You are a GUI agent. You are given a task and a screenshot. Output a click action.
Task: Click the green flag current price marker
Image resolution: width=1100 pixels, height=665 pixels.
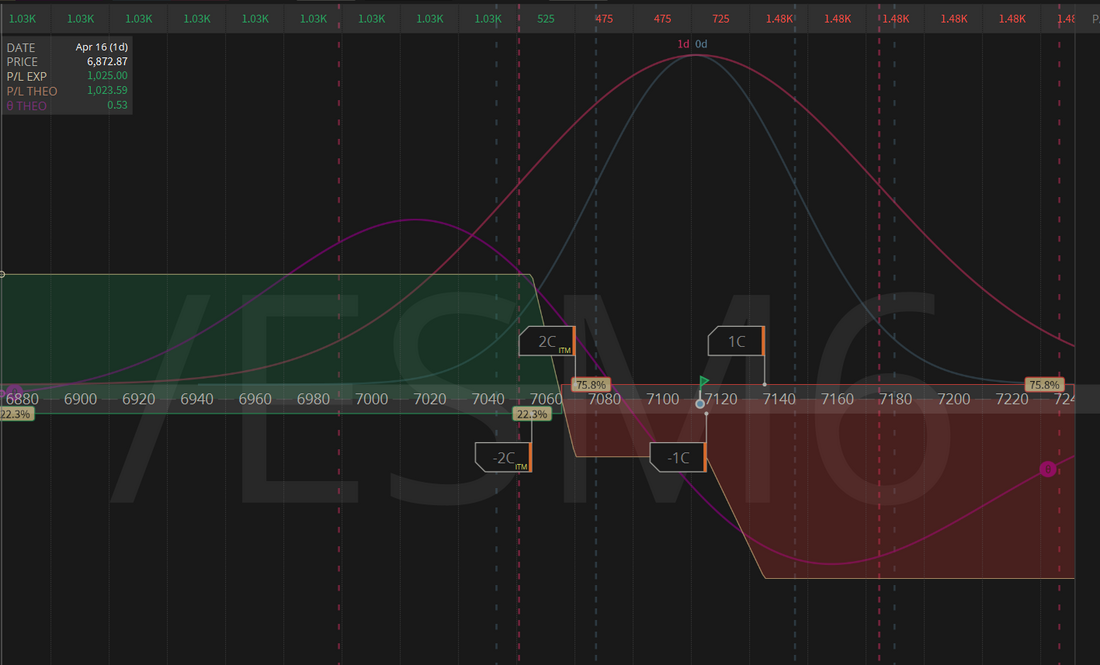(x=704, y=381)
